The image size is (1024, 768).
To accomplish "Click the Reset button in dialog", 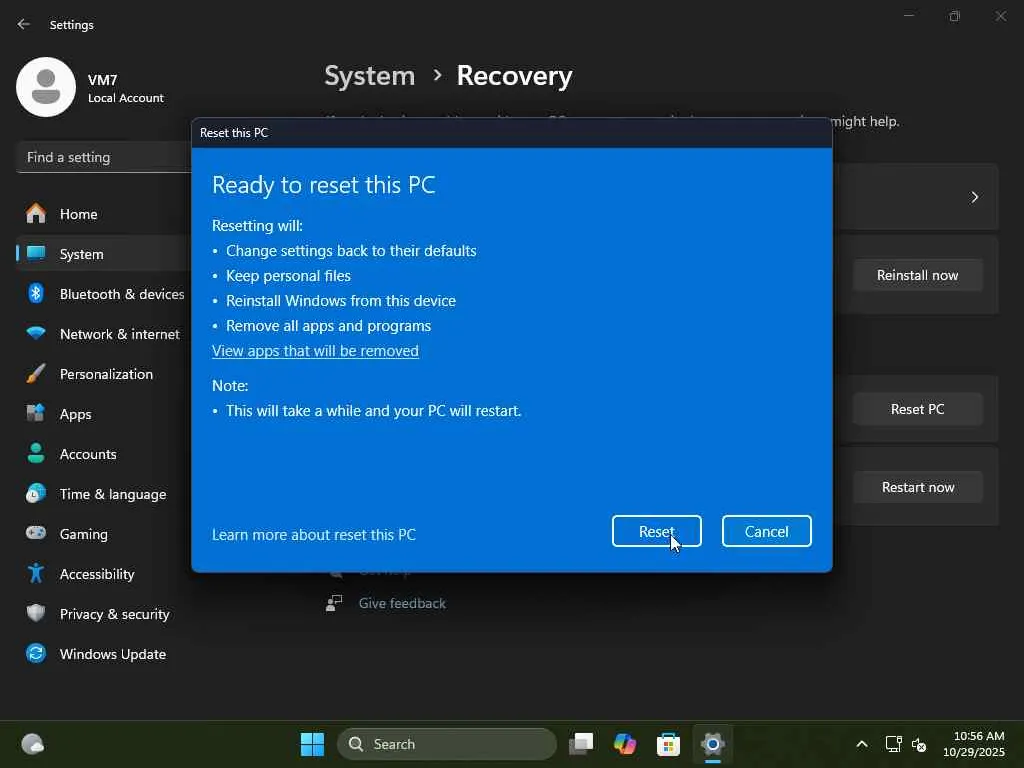I will point(656,531).
